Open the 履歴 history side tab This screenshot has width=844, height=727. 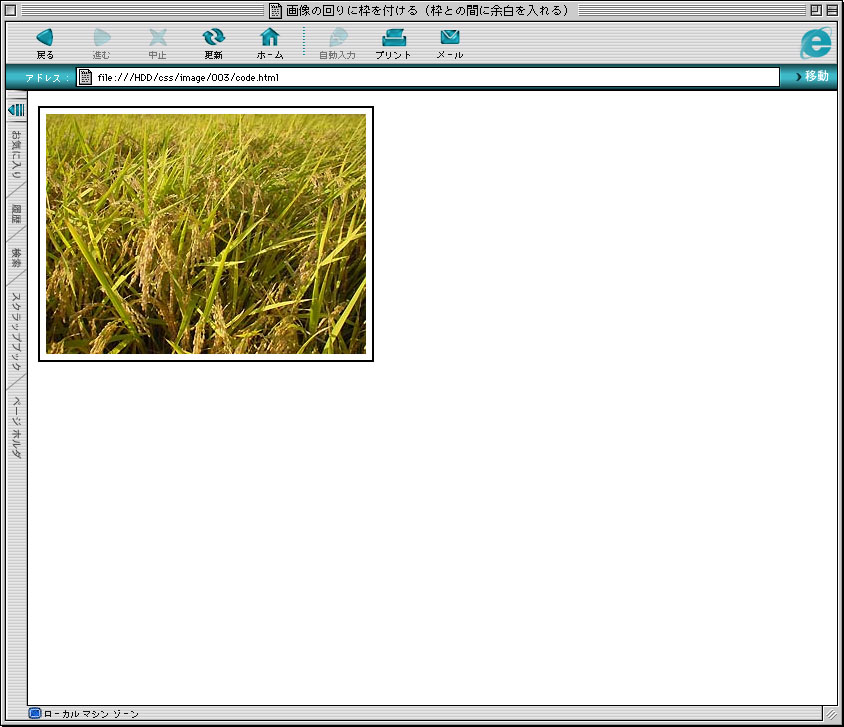pyautogui.click(x=17, y=214)
